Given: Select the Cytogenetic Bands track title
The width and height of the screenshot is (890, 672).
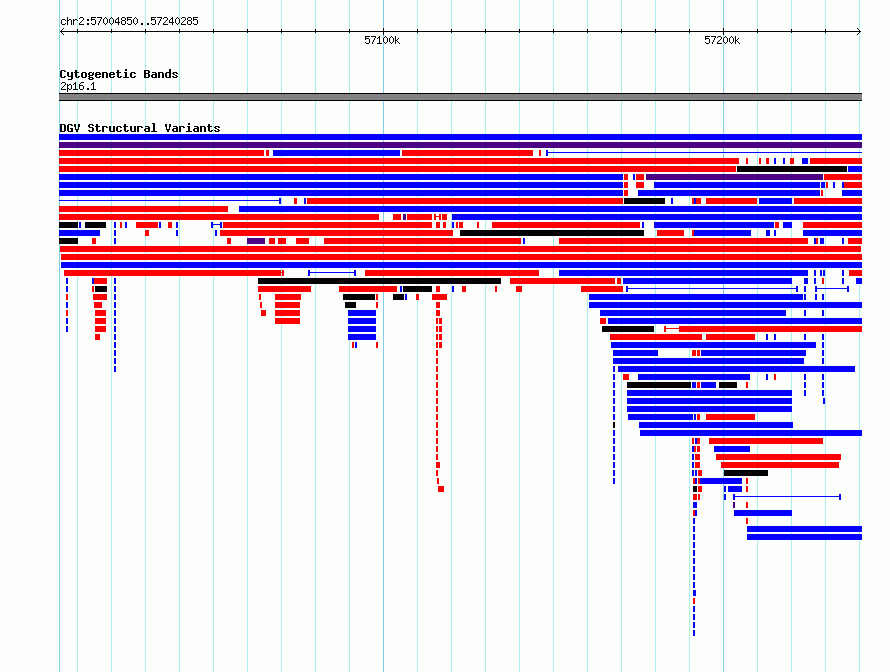Looking at the screenshot, I should [x=119, y=74].
